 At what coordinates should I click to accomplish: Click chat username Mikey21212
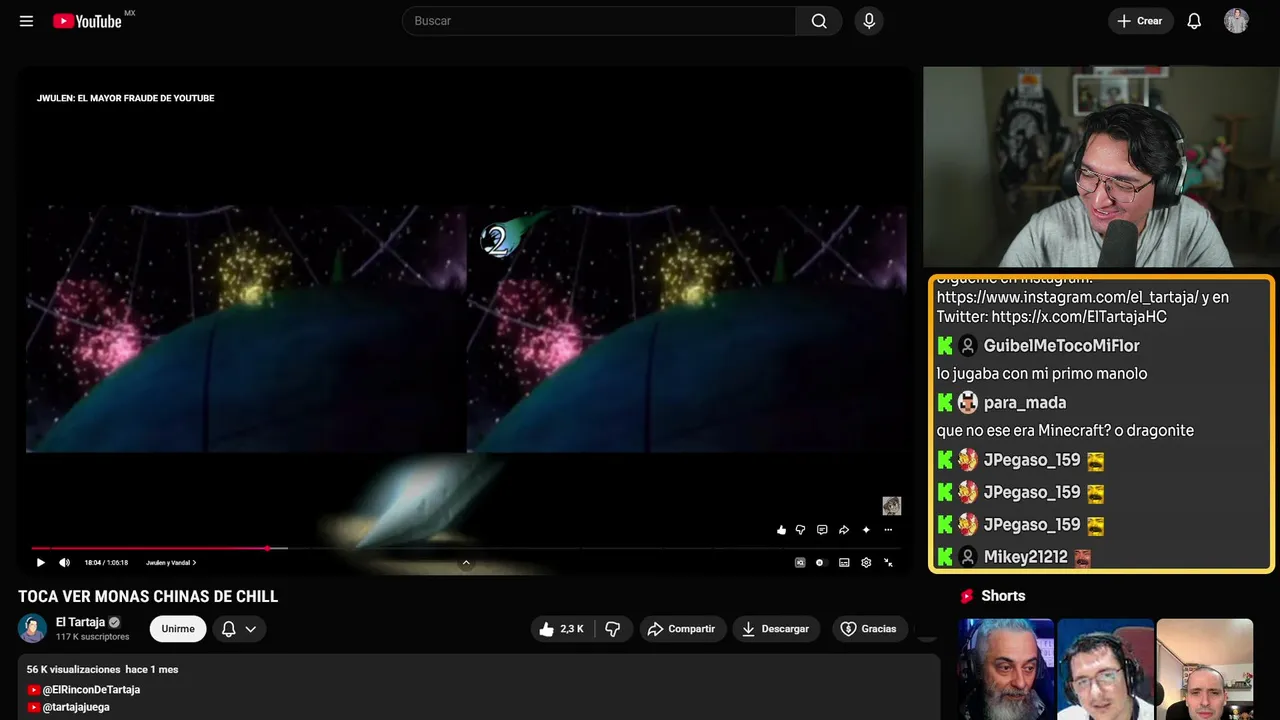coord(1026,557)
